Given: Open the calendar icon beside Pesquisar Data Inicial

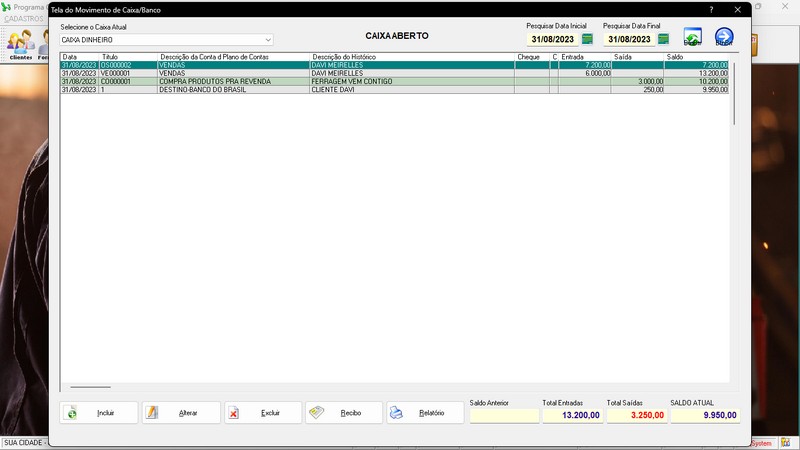Looking at the screenshot, I should (x=587, y=39).
